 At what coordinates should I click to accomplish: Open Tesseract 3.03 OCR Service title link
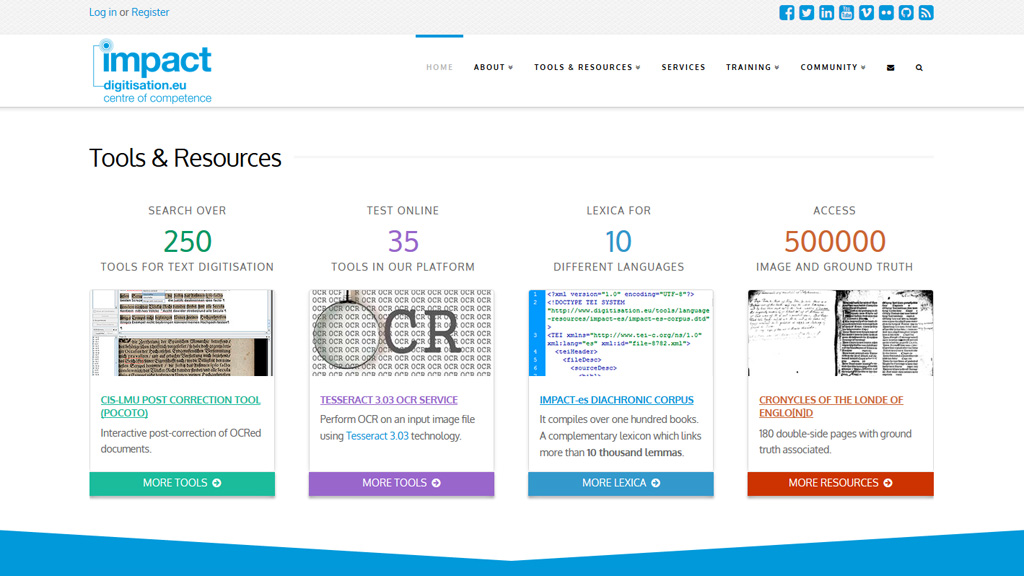(389, 400)
